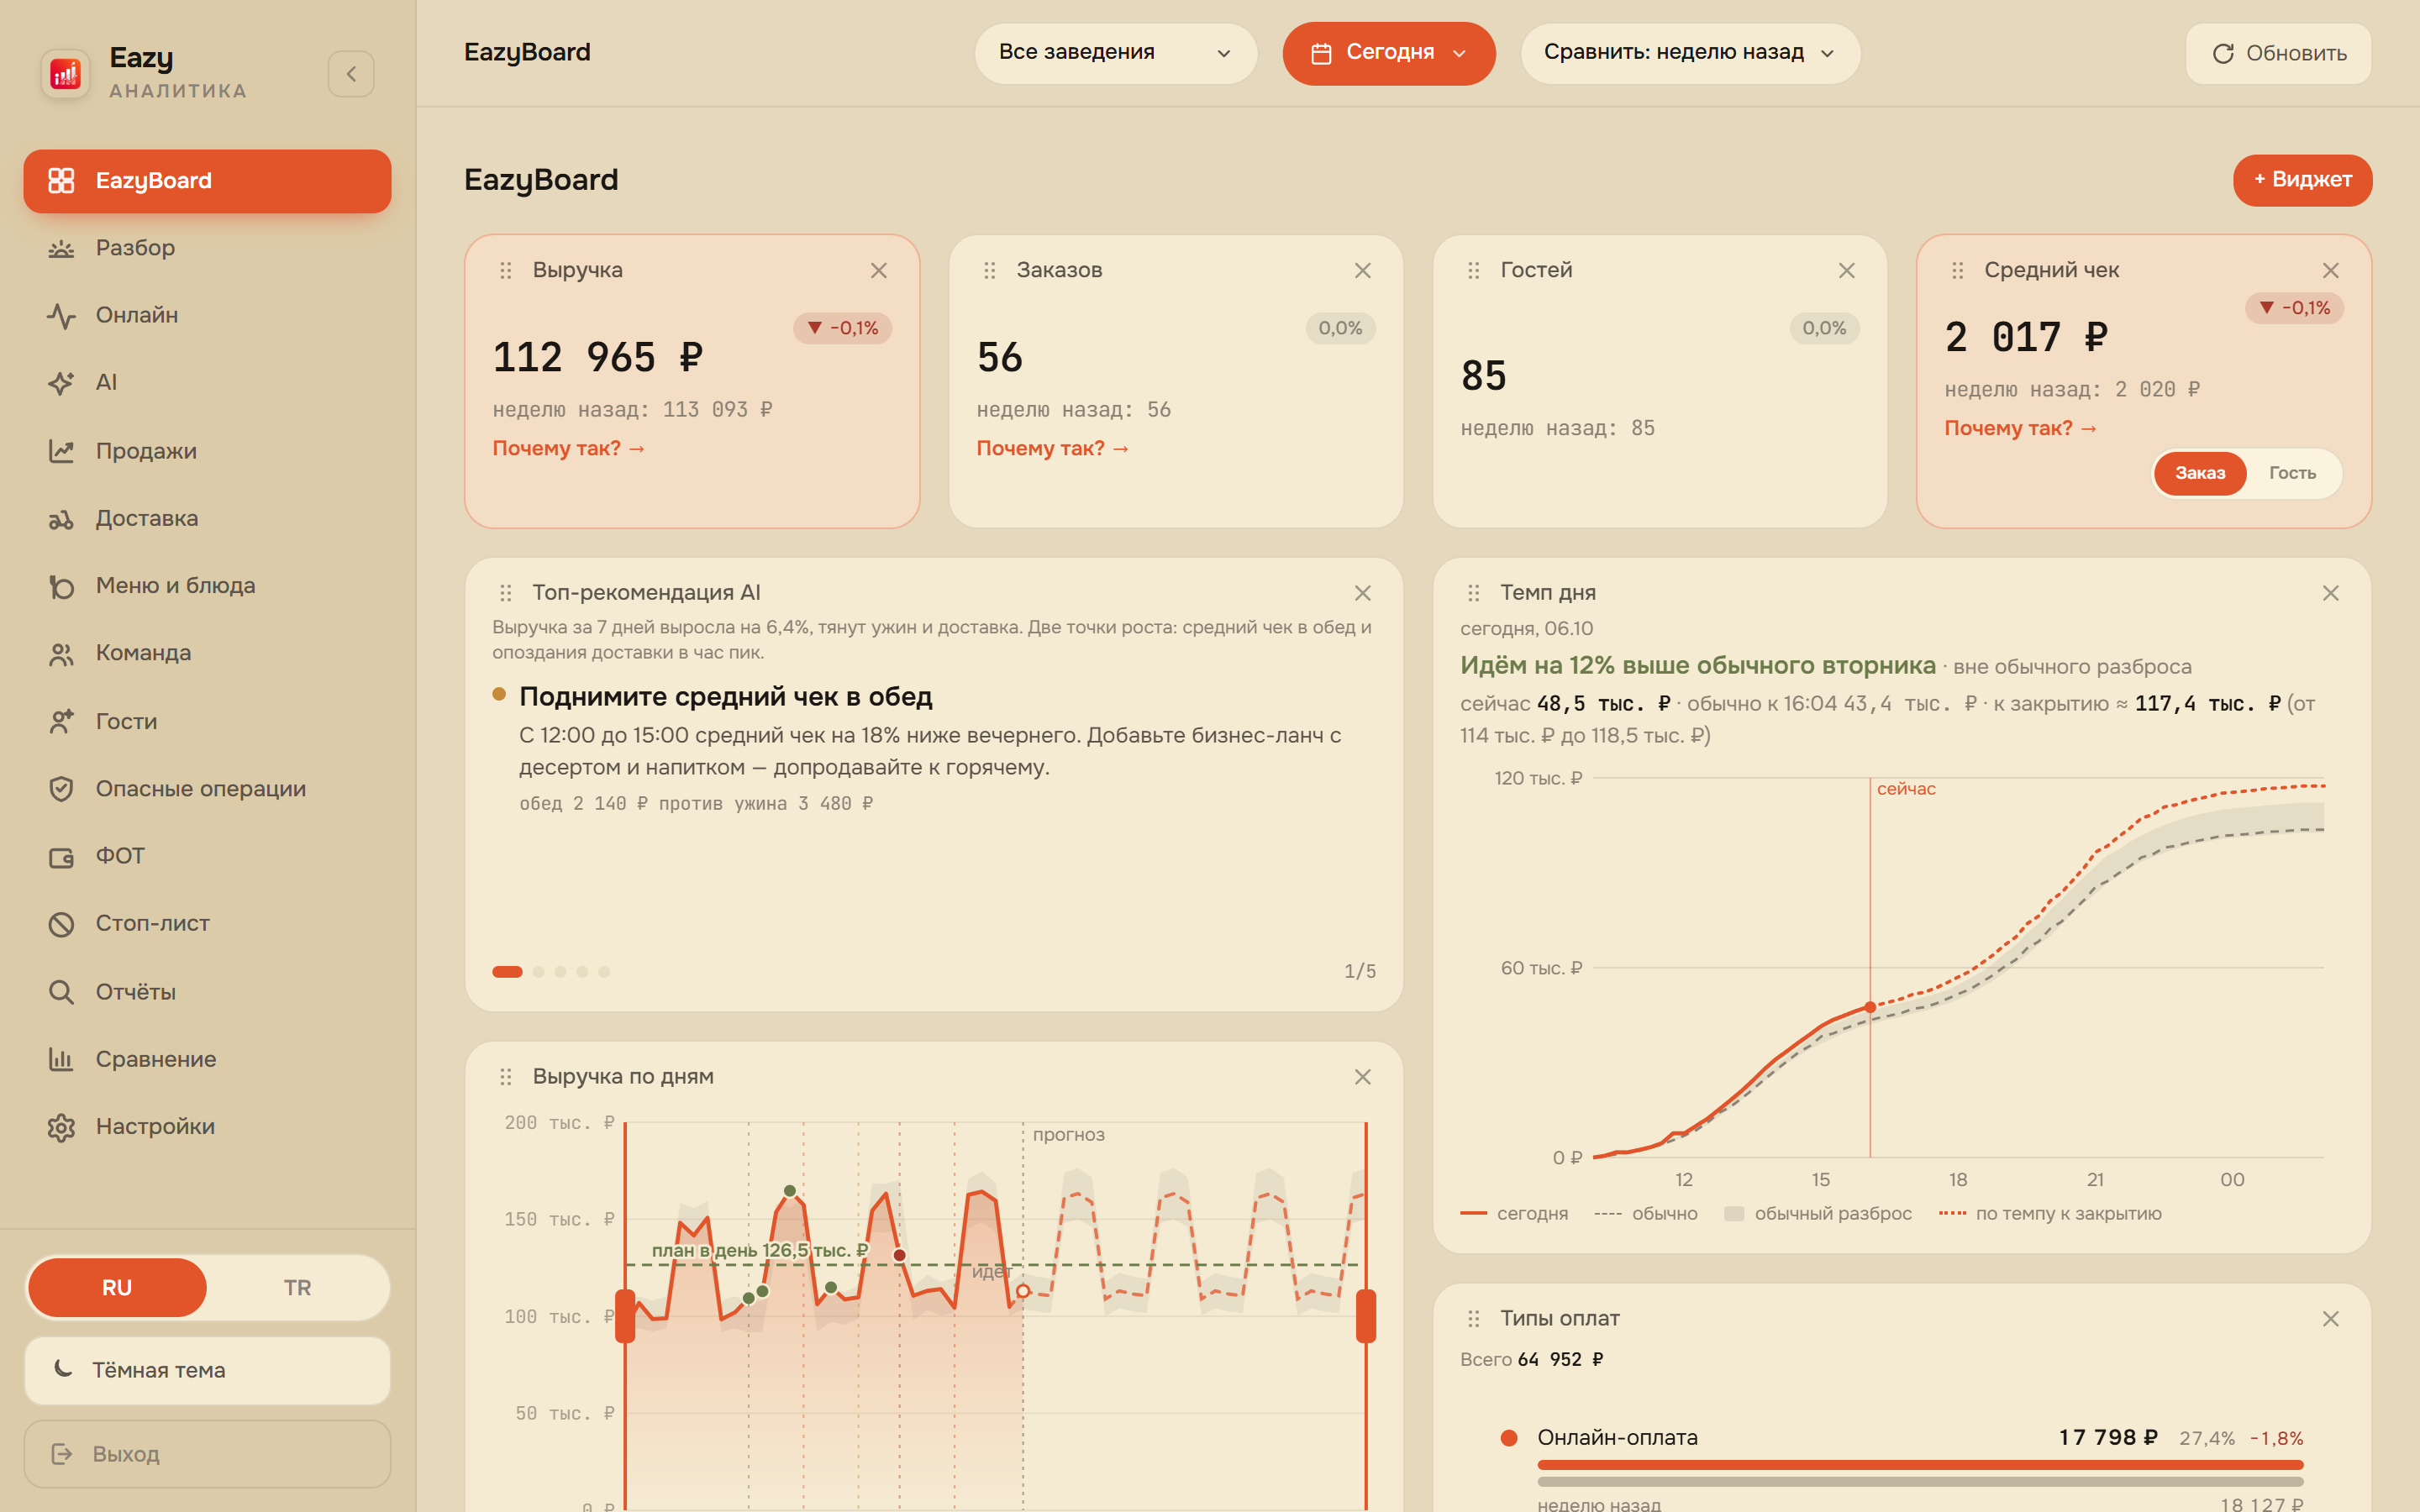Click the Eazy app logo icon
The width and height of the screenshot is (2420, 1512).
(x=66, y=74)
